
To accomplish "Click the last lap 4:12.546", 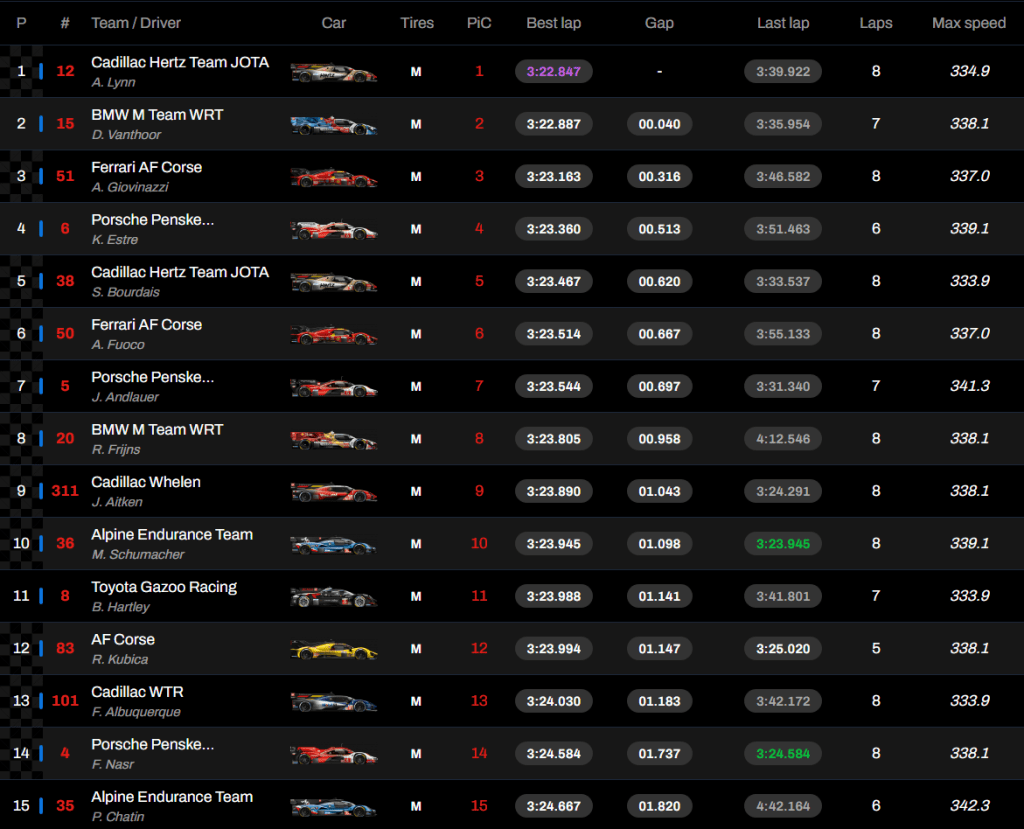I will (783, 439).
